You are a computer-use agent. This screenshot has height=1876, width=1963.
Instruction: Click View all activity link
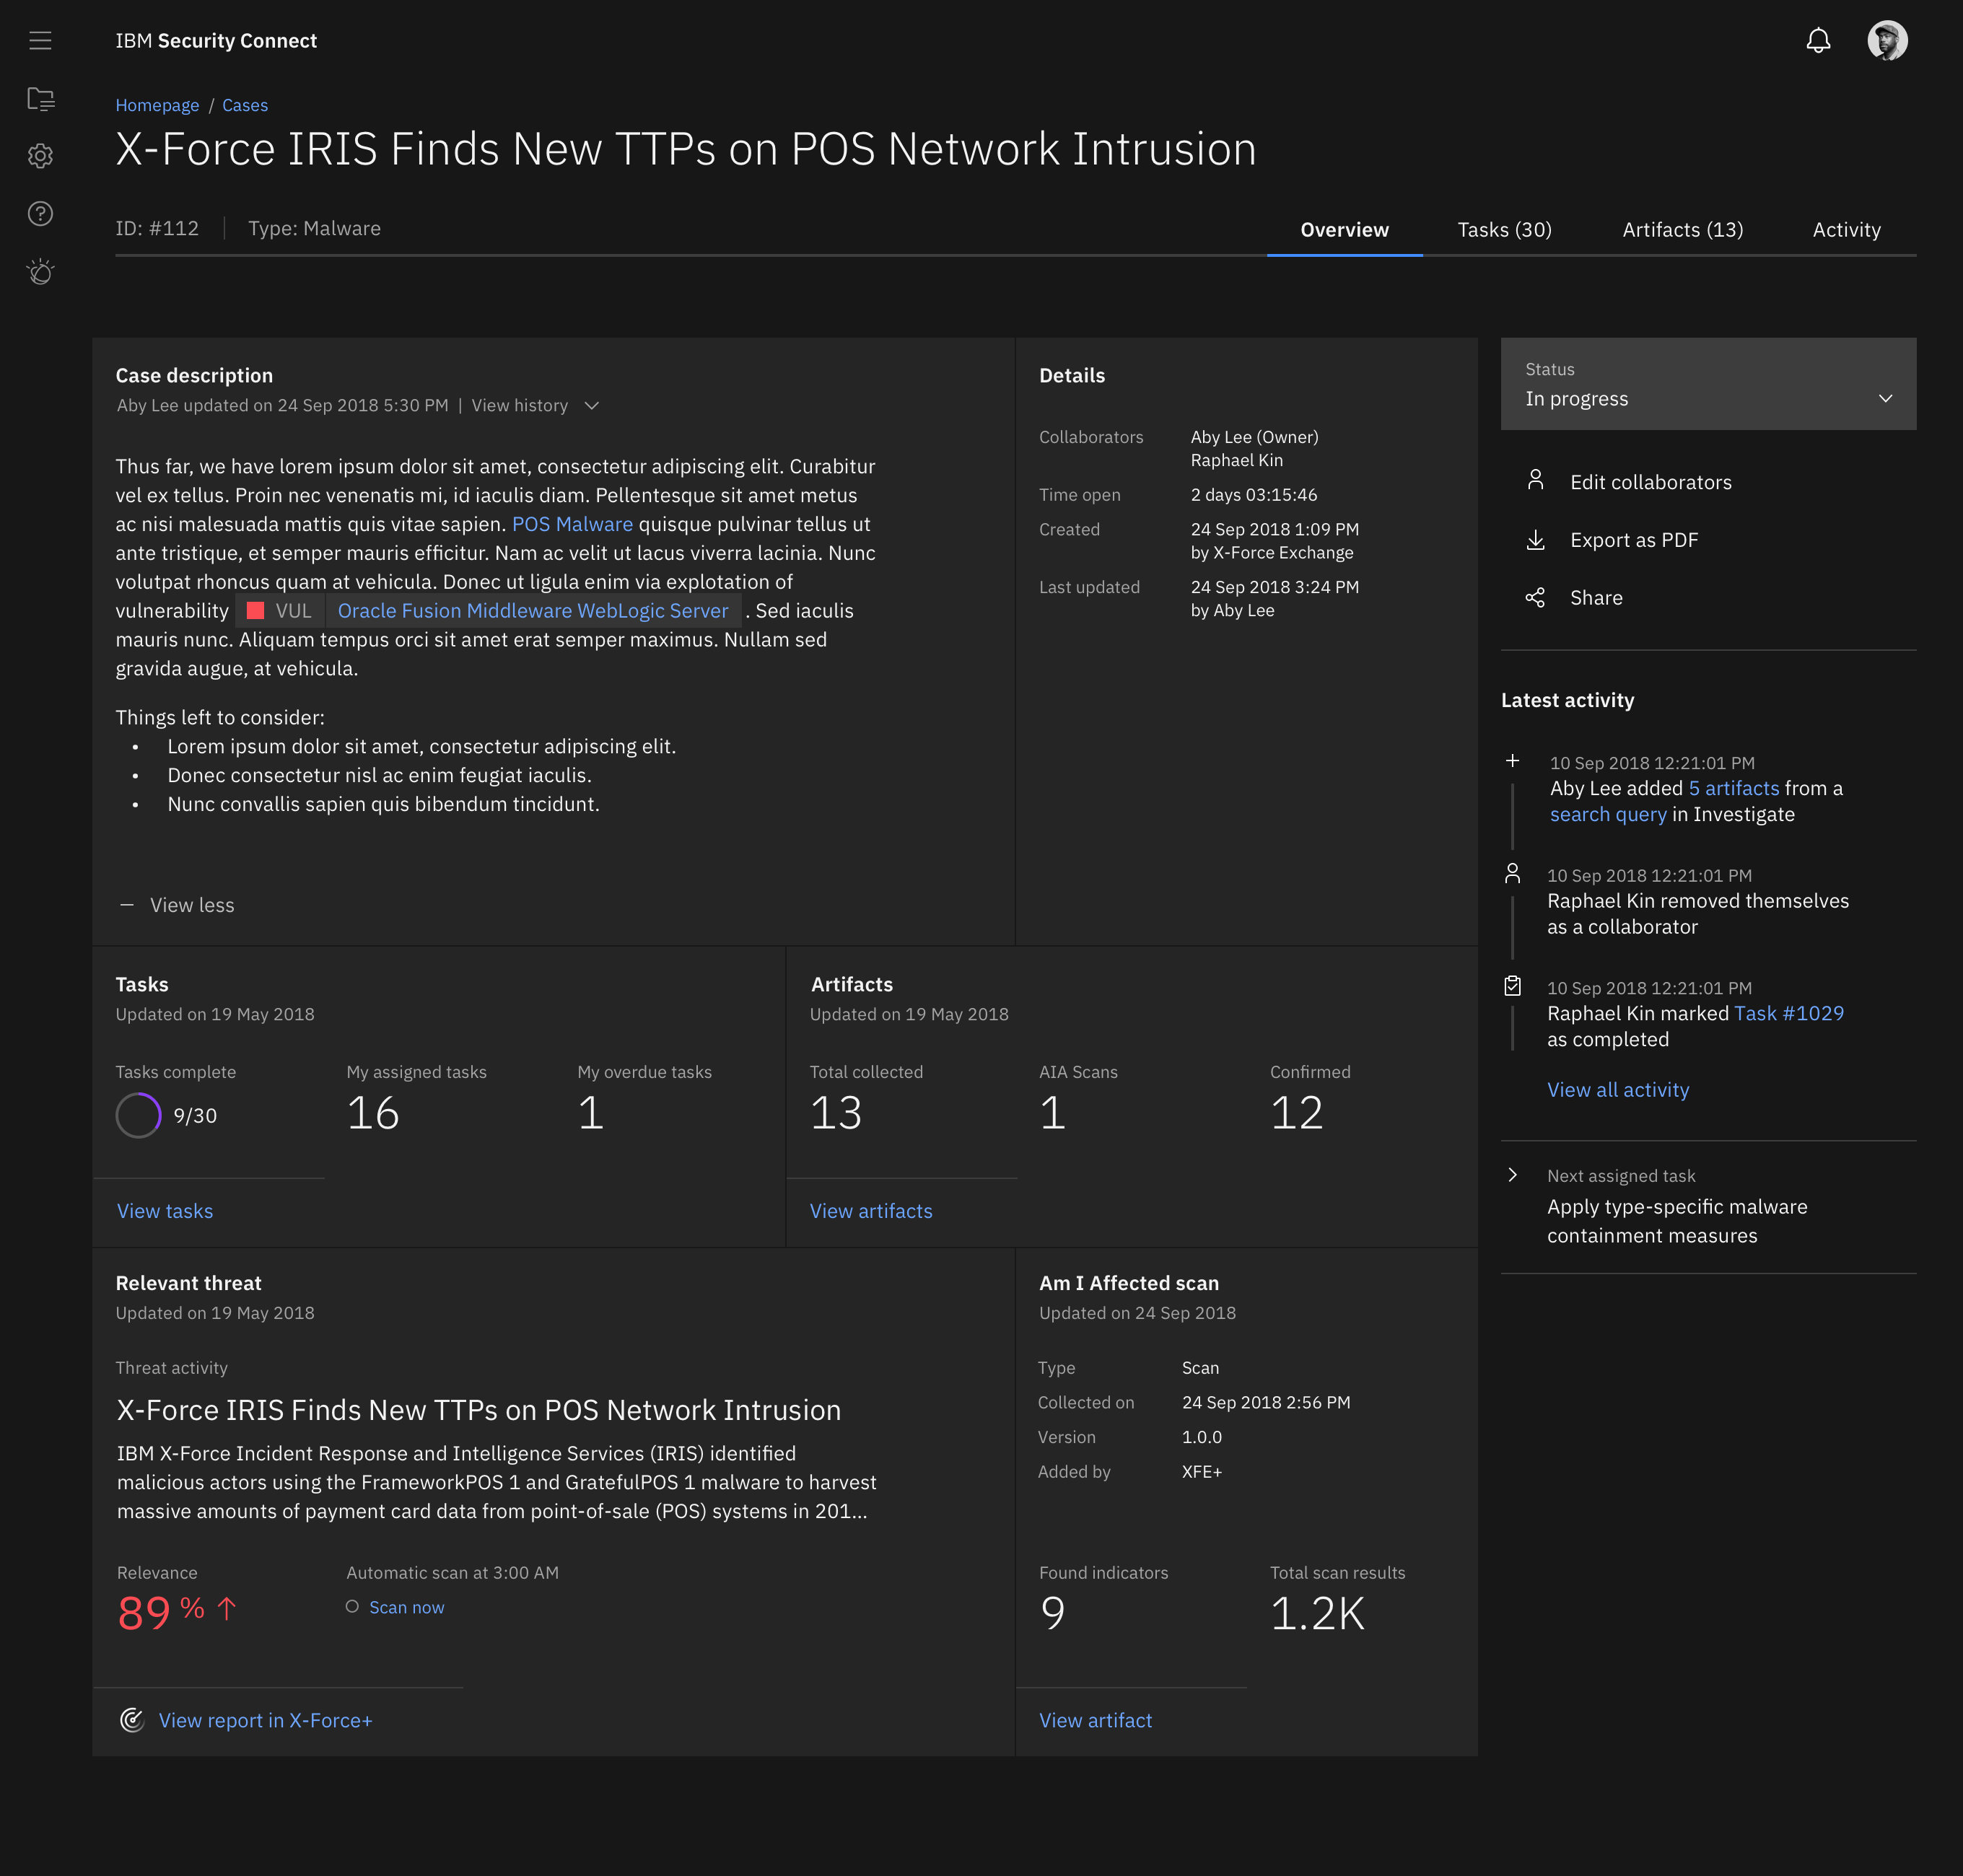click(x=1618, y=1090)
